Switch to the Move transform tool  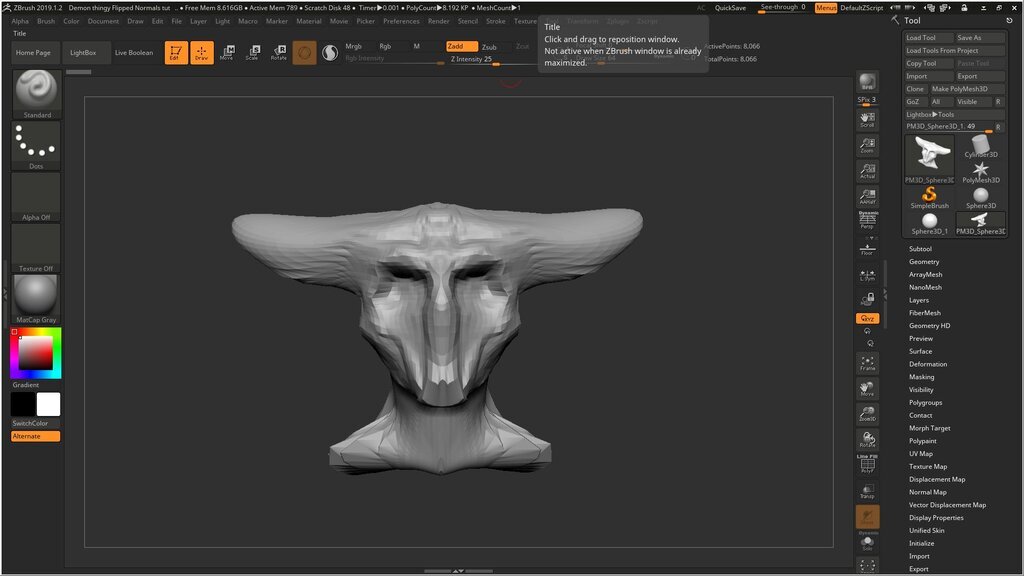pyautogui.click(x=227, y=53)
